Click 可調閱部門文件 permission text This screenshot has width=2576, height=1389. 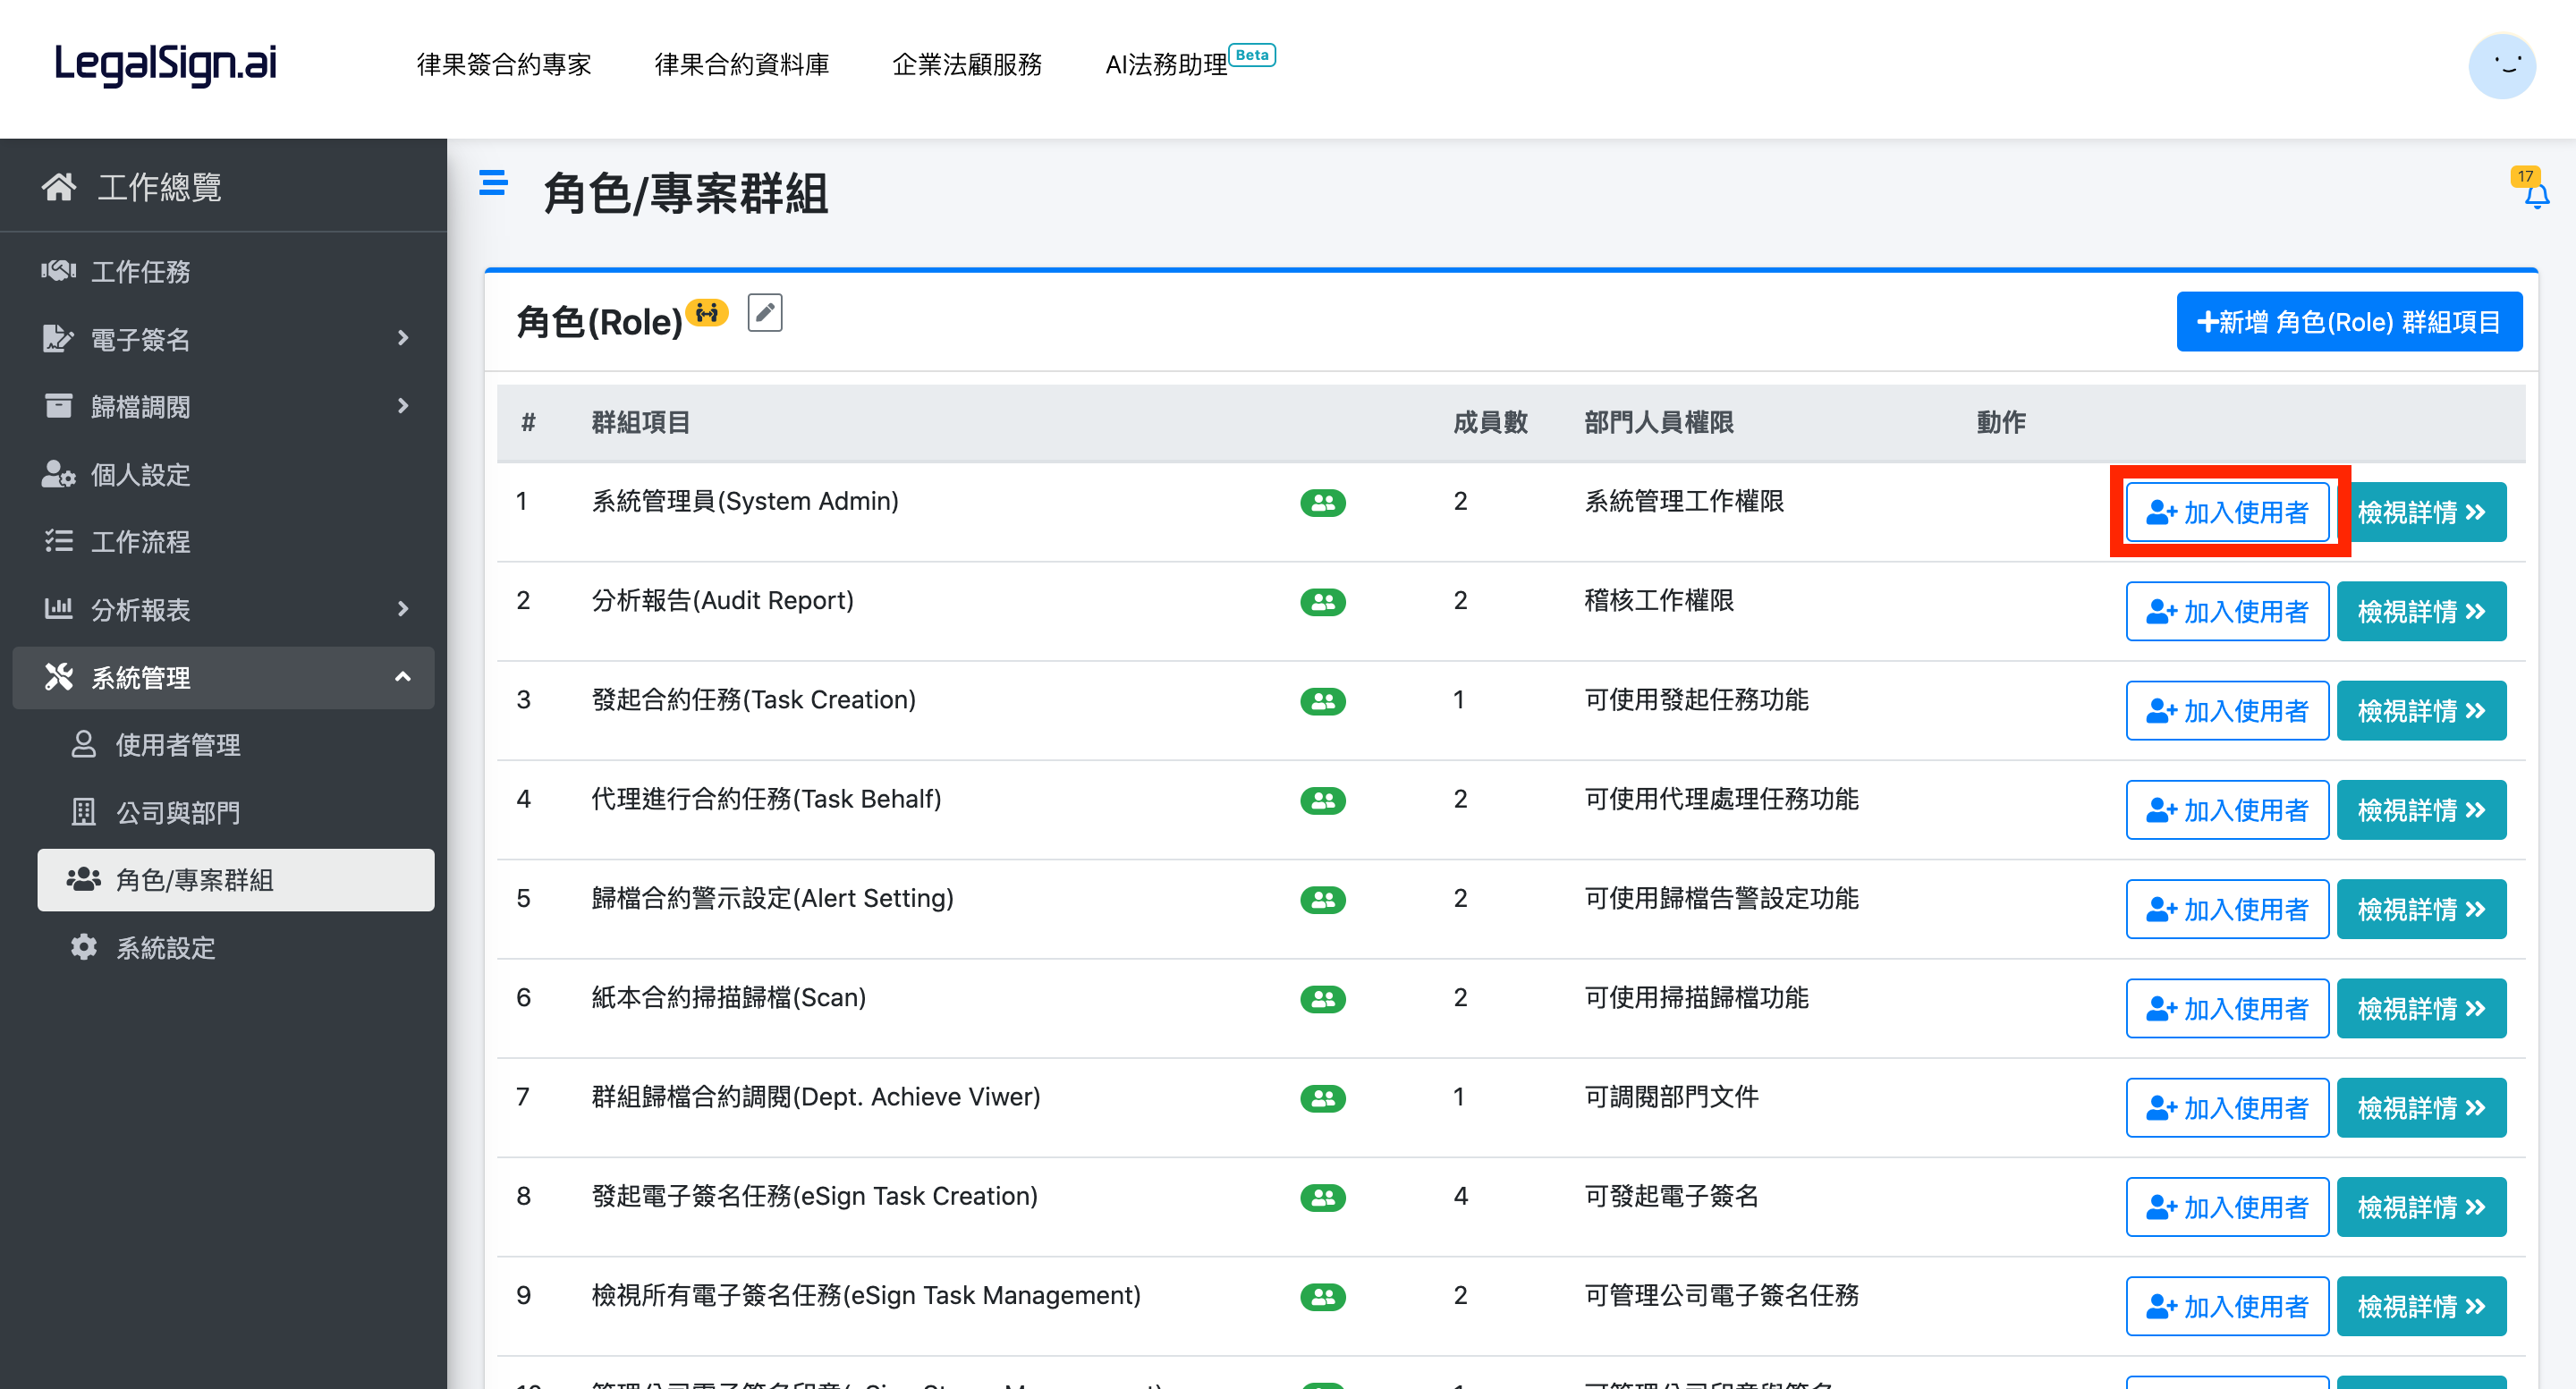coord(1671,1097)
